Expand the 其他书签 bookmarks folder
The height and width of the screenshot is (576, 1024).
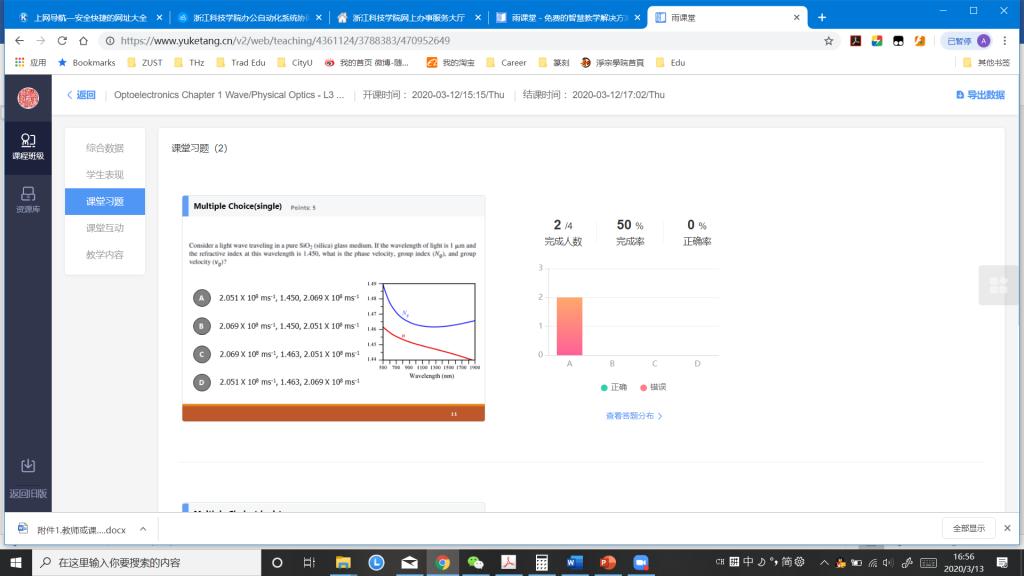click(x=986, y=62)
